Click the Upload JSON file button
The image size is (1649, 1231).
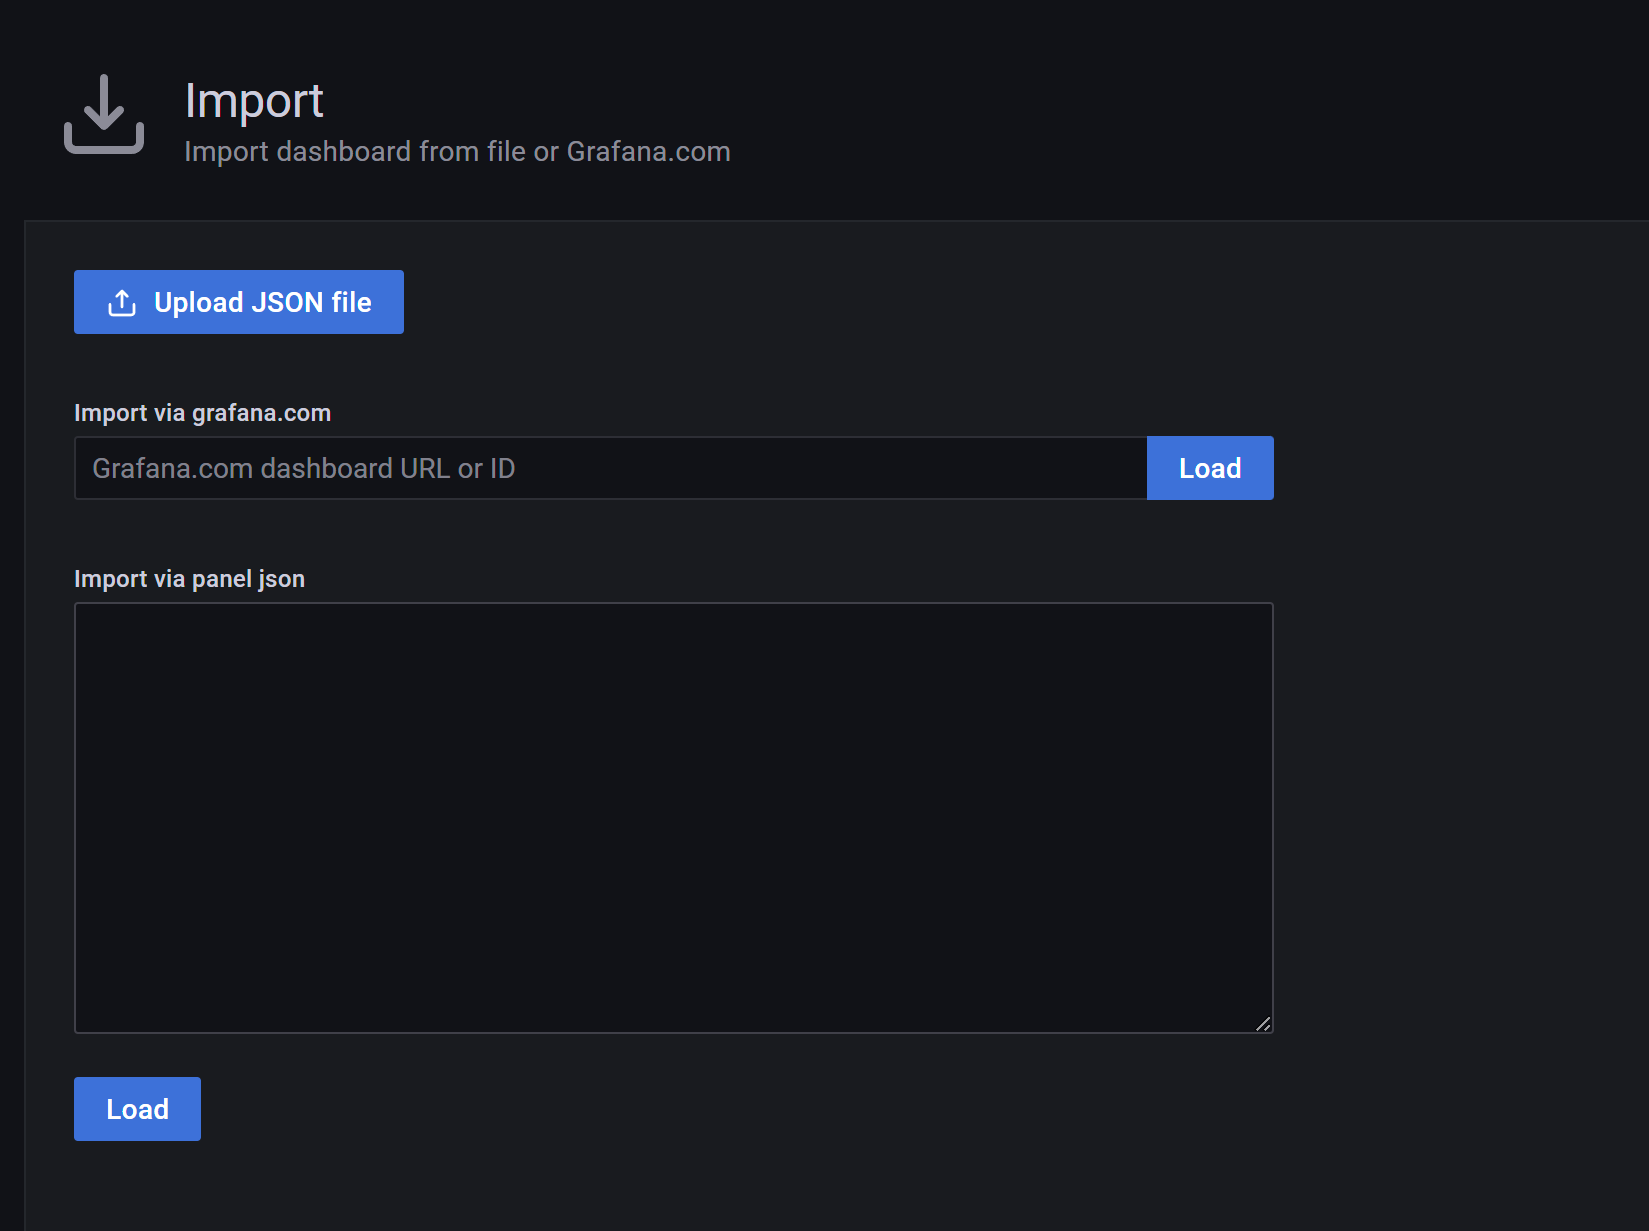pyautogui.click(x=239, y=302)
